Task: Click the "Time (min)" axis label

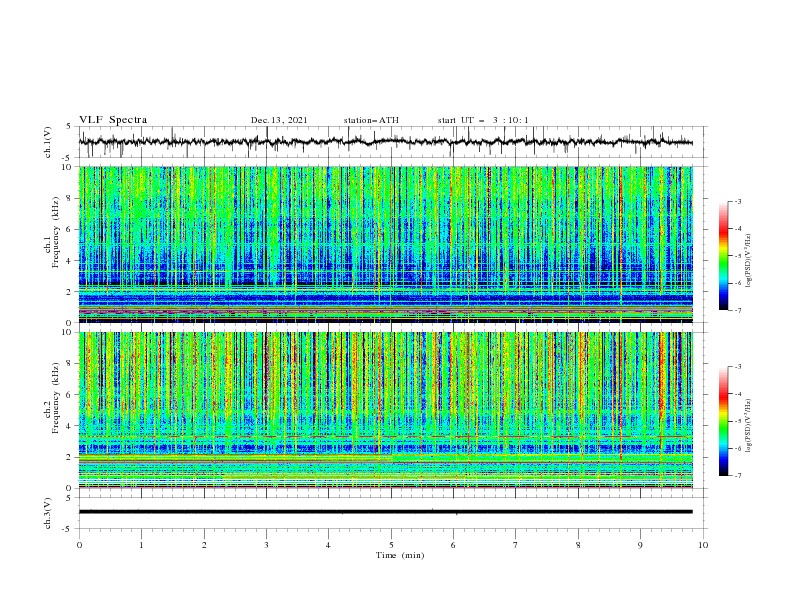Action: pyautogui.click(x=400, y=555)
